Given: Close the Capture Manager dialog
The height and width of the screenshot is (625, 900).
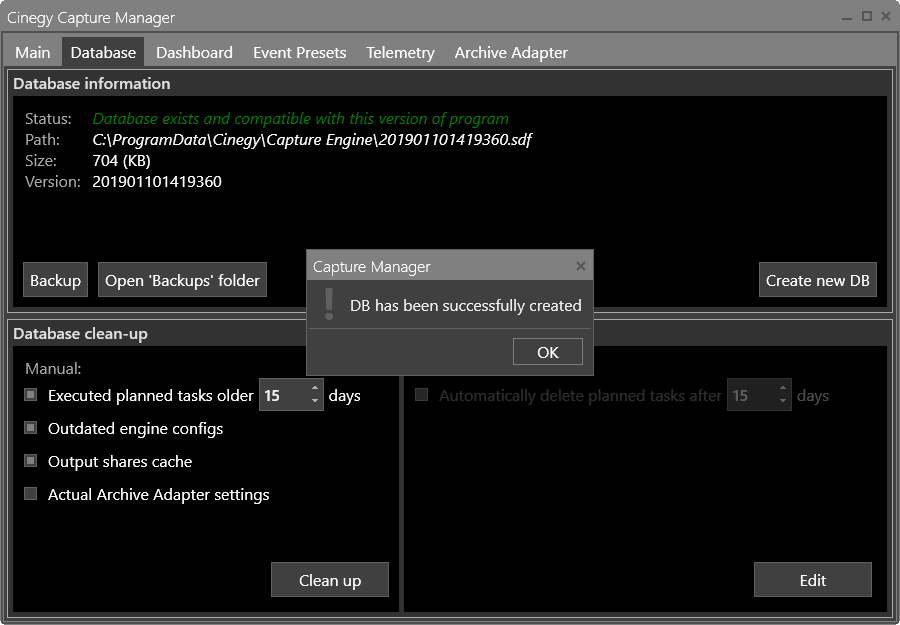Looking at the screenshot, I should 581,266.
